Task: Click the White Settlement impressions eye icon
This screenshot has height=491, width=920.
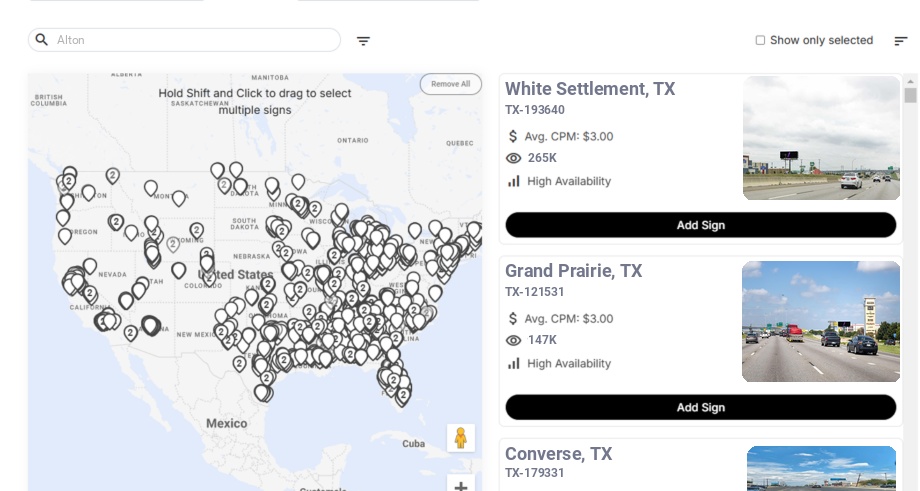Action: (x=514, y=158)
